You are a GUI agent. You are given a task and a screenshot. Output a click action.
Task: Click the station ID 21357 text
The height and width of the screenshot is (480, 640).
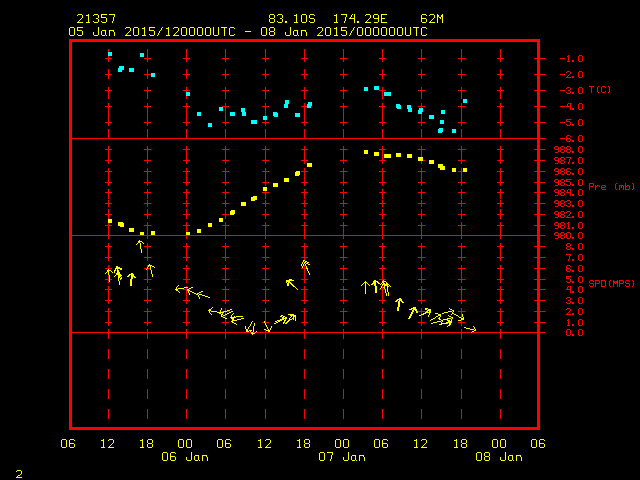point(96,19)
